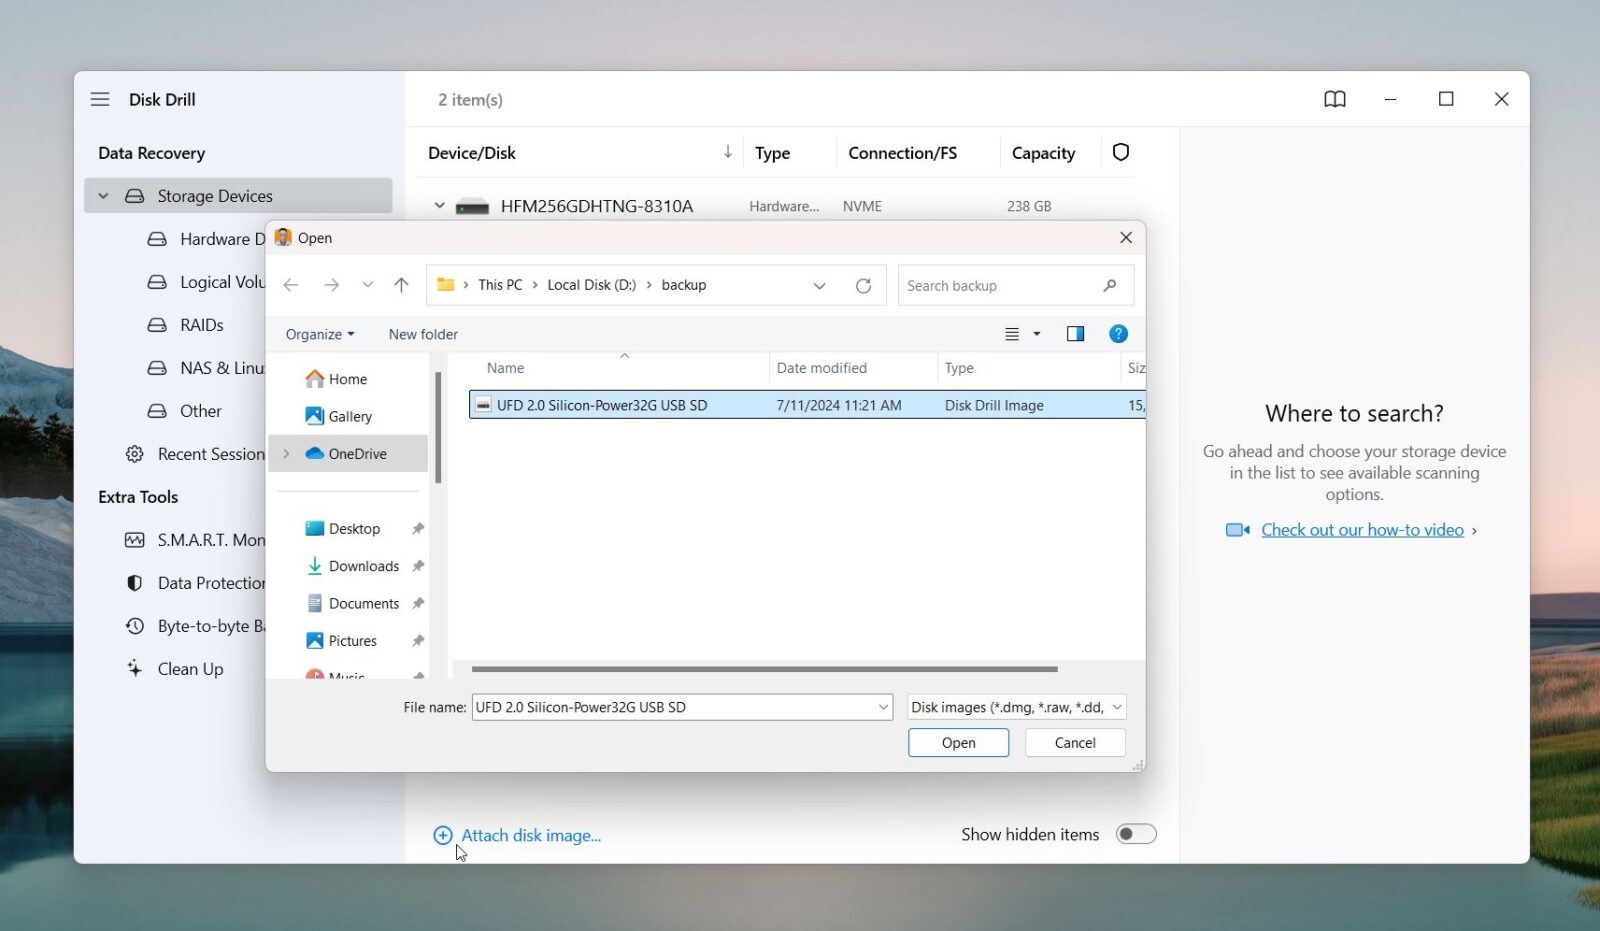Click the shield icon in the device list header

1120,152
